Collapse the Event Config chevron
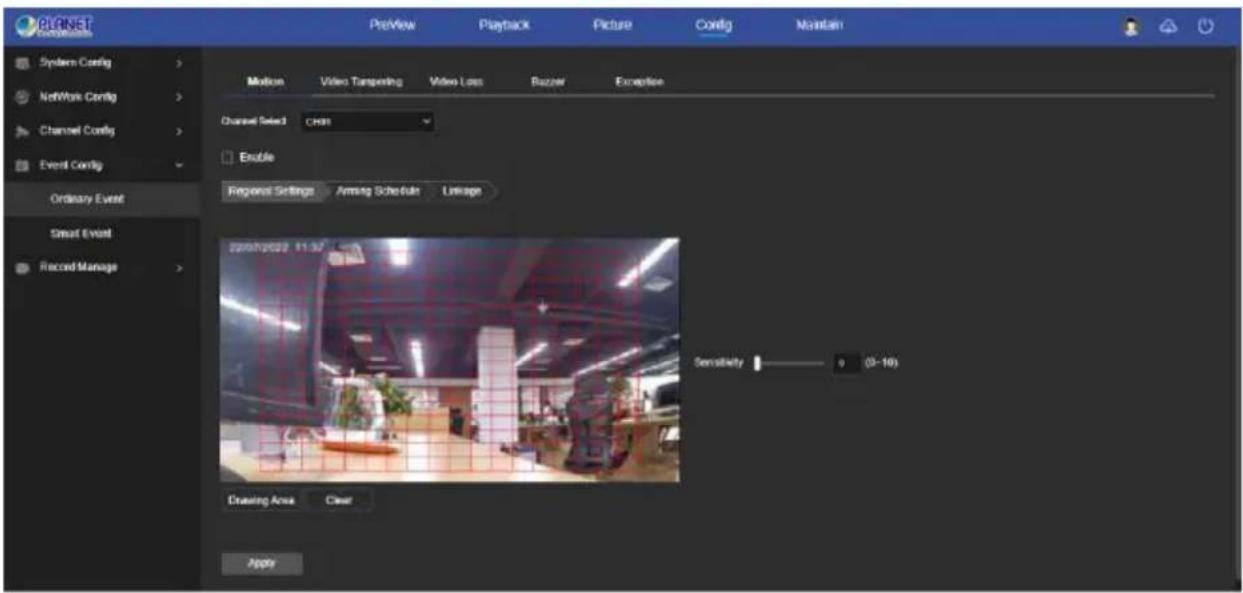The width and height of the screenshot is (1243, 593). (x=178, y=165)
